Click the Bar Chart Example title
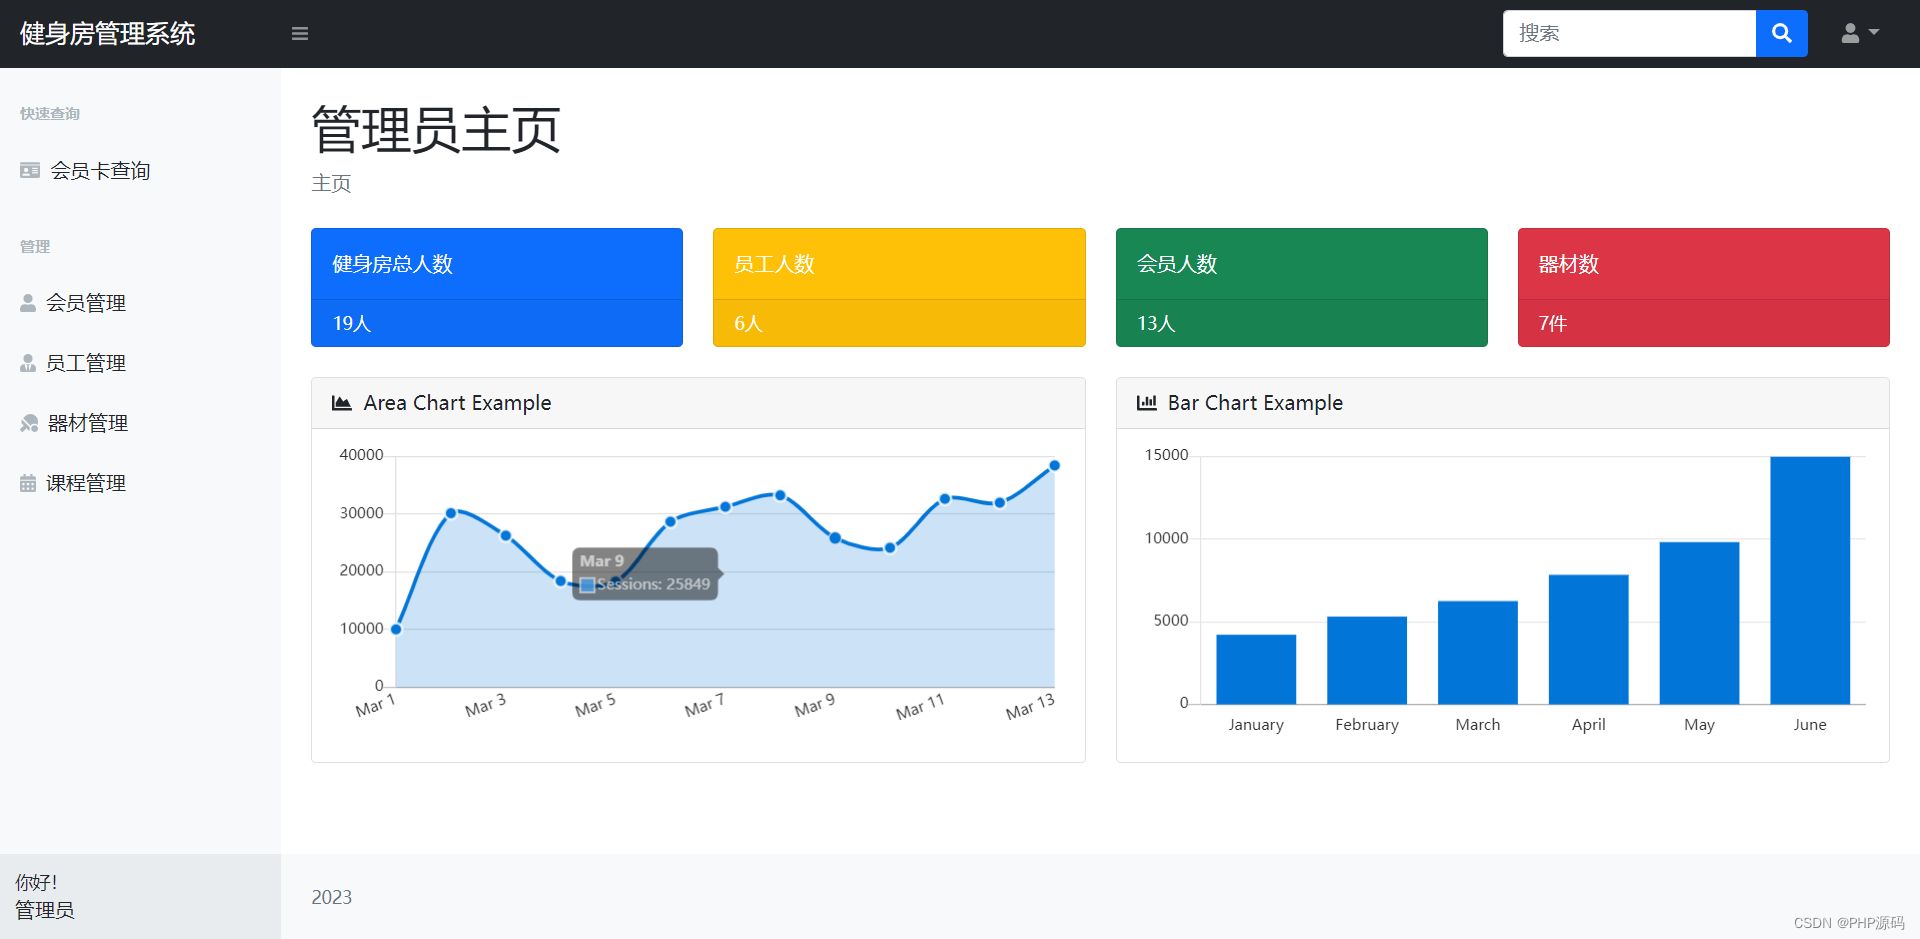Screen dimensions: 1920x939 coord(1255,403)
